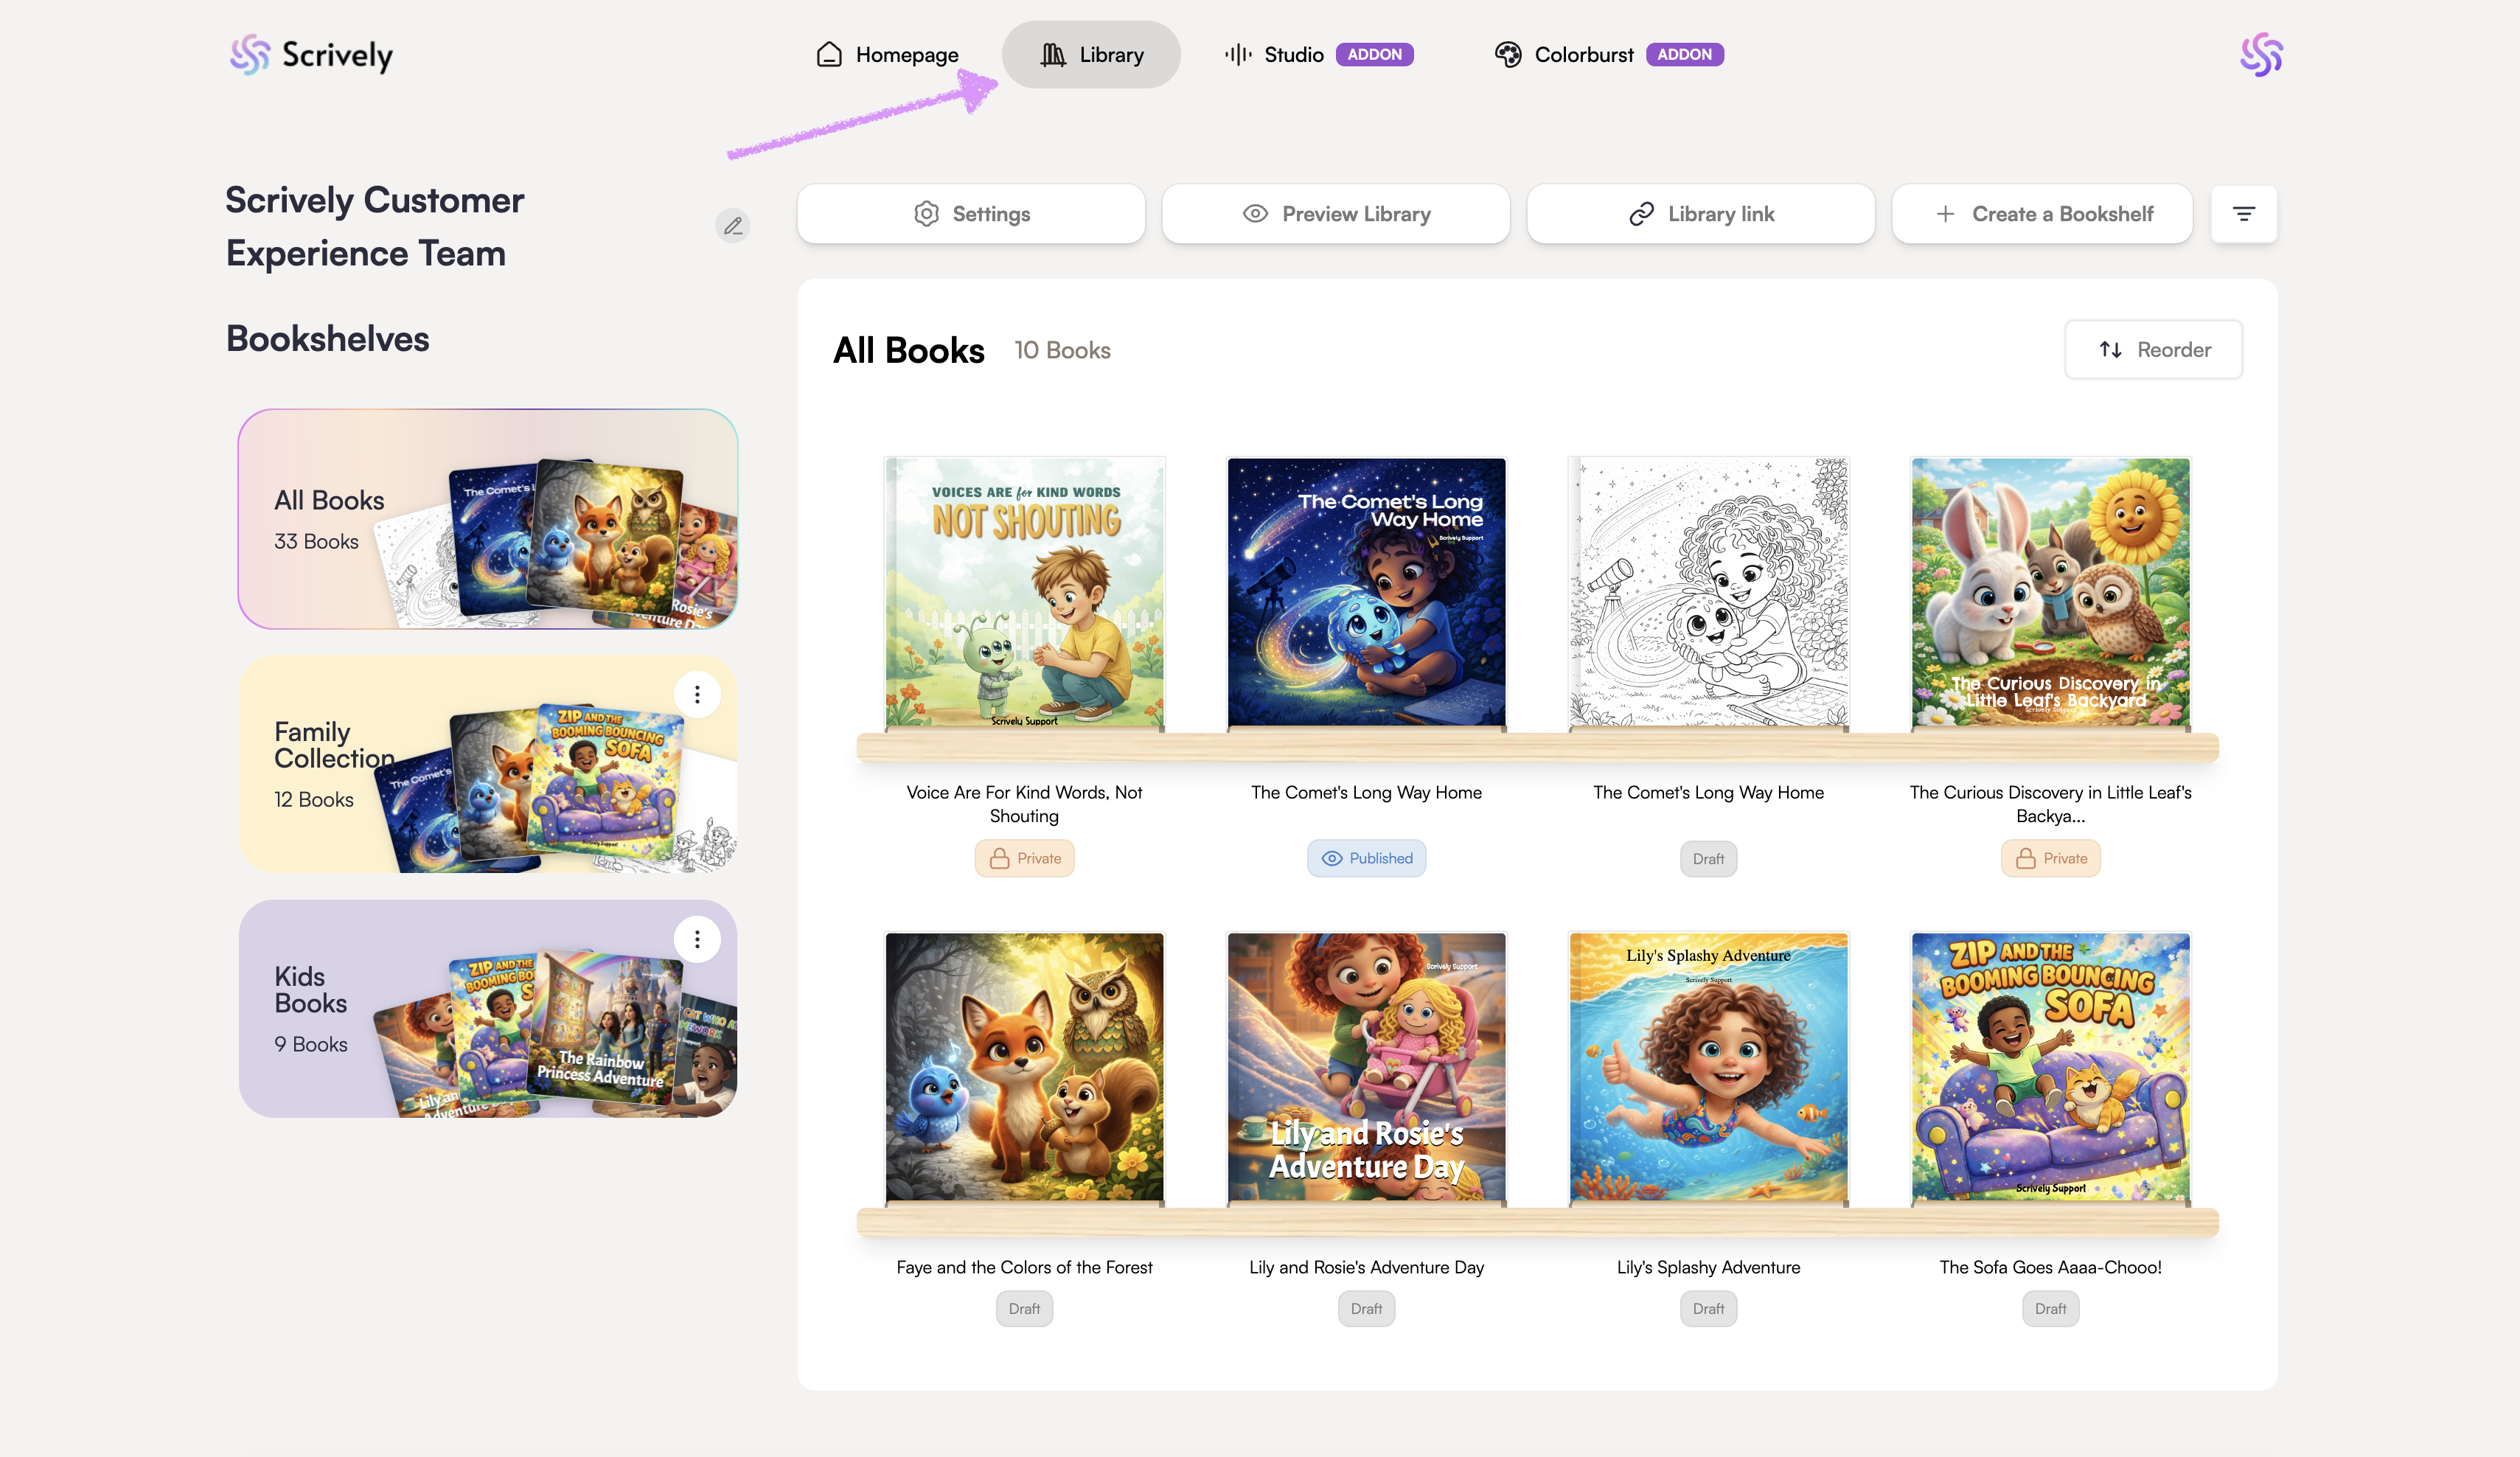This screenshot has width=2520, height=1457.
Task: Click Preview Library eye button
Action: 1335,214
